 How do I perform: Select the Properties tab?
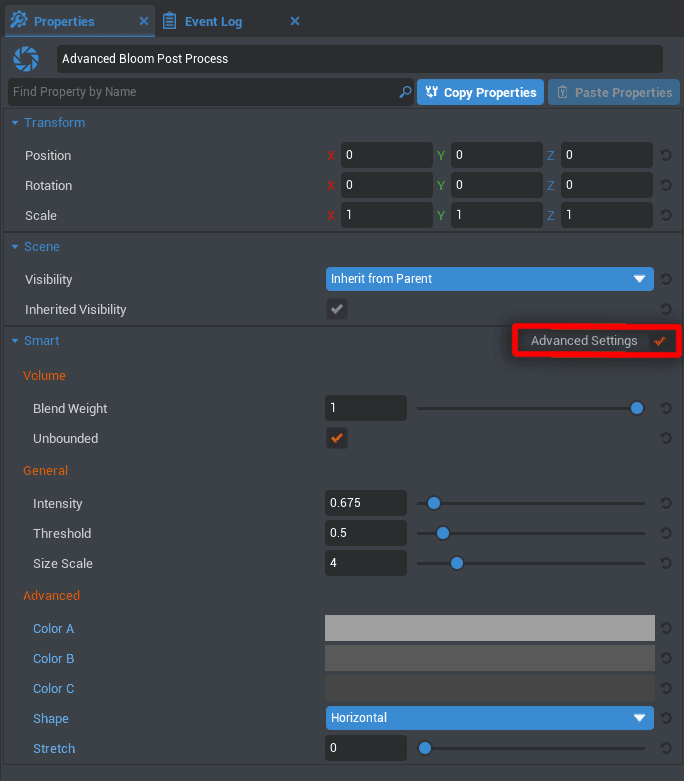[64, 21]
